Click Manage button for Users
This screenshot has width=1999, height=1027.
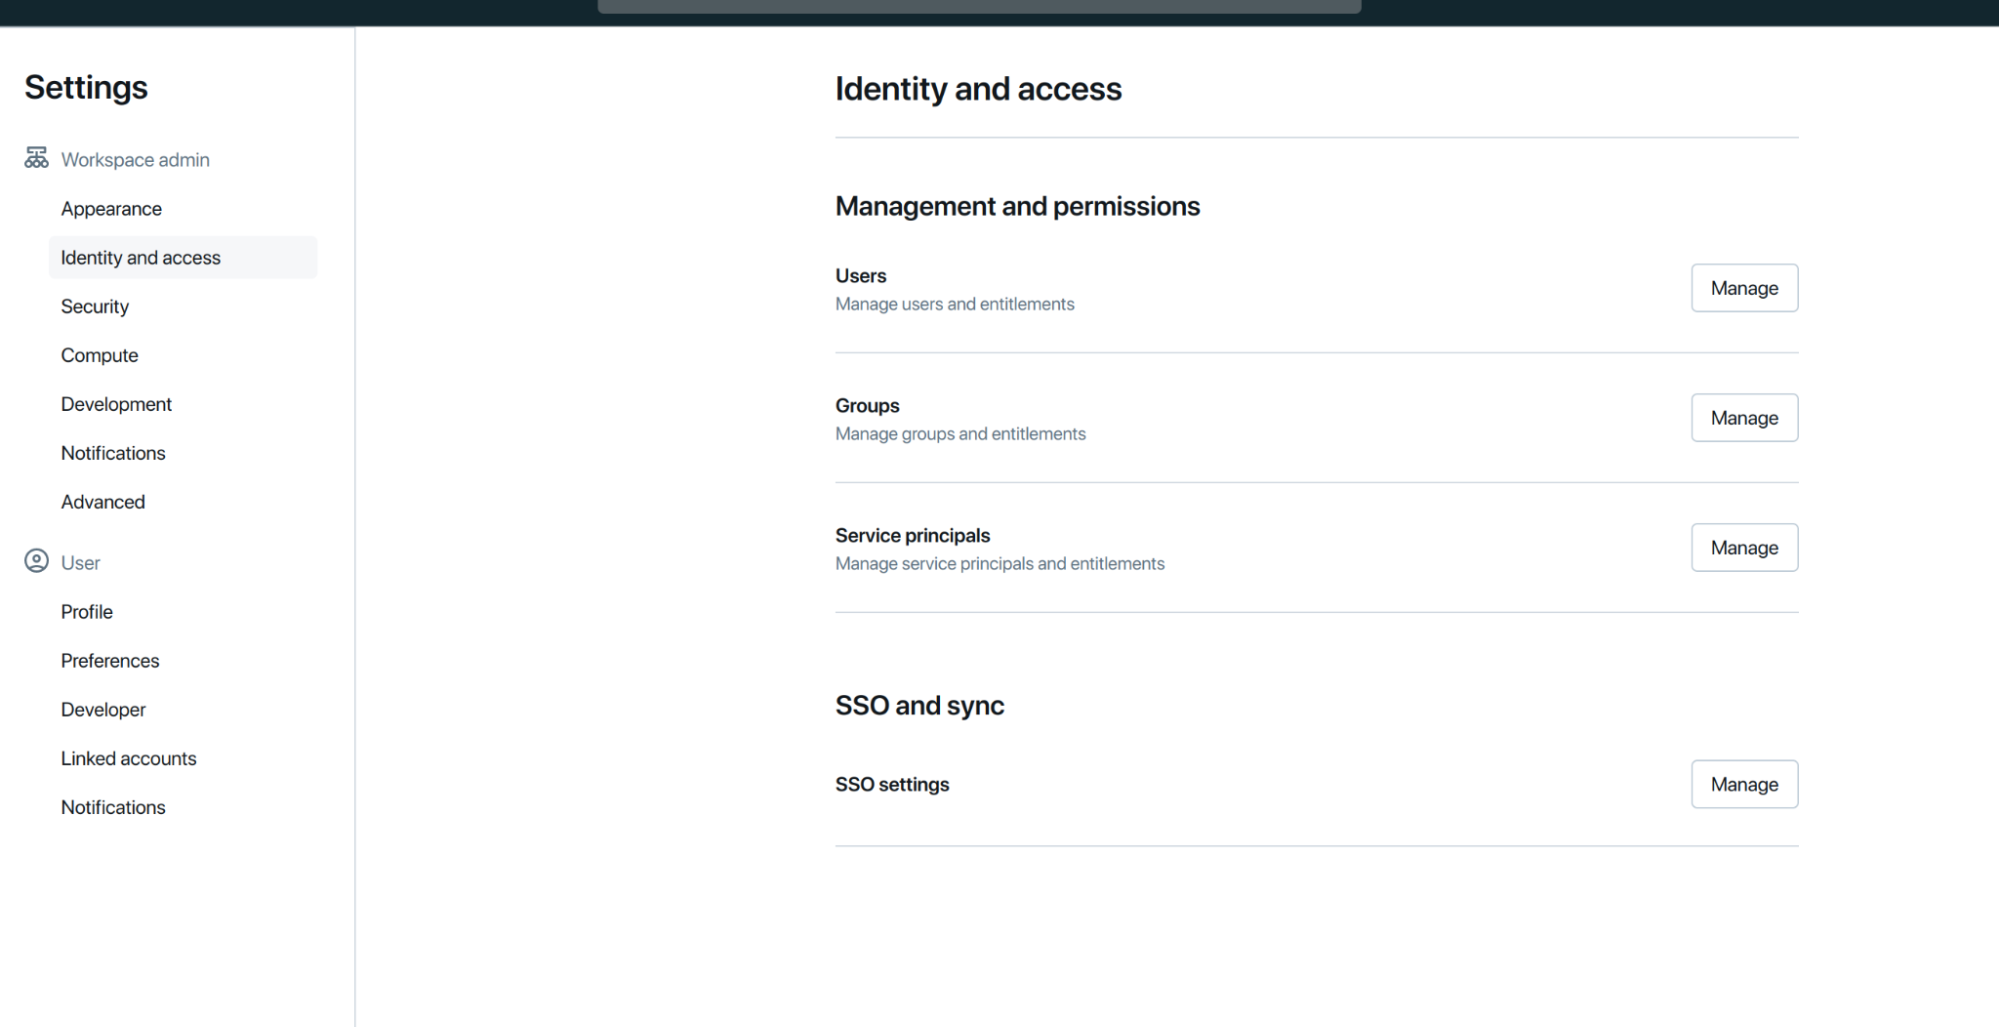click(x=1744, y=288)
